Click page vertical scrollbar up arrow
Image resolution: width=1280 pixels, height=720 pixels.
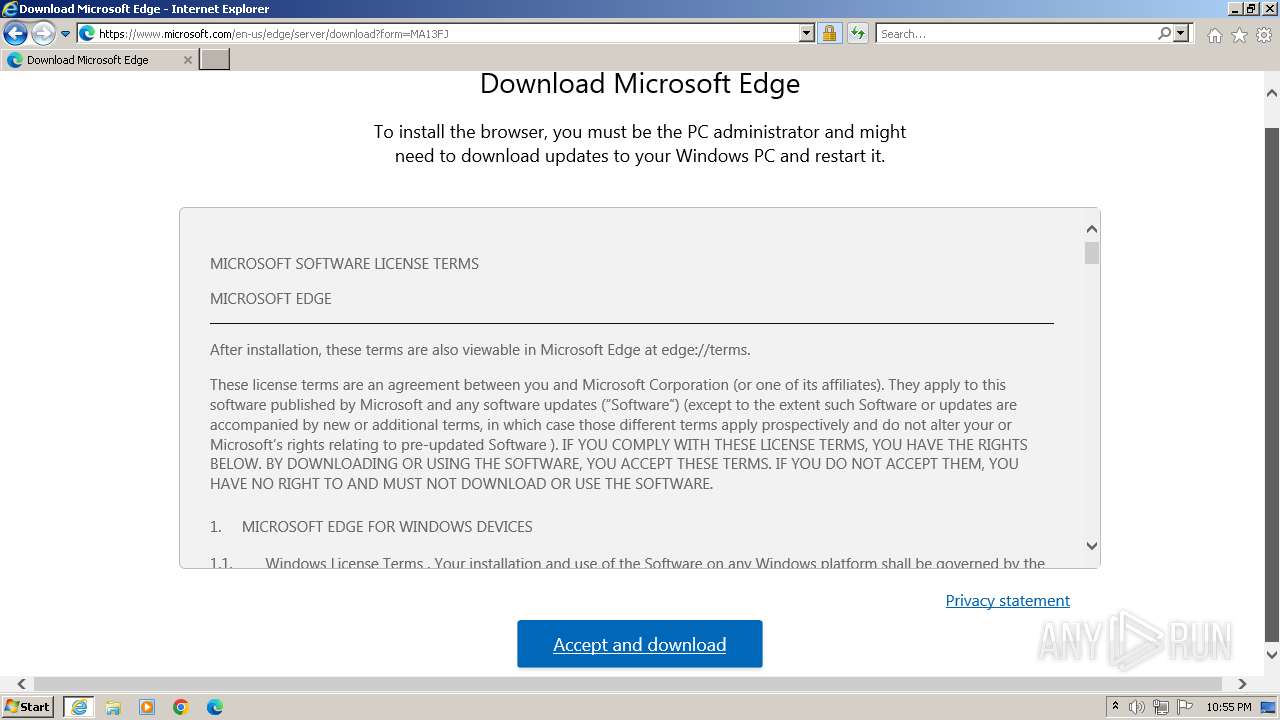coord(1271,93)
